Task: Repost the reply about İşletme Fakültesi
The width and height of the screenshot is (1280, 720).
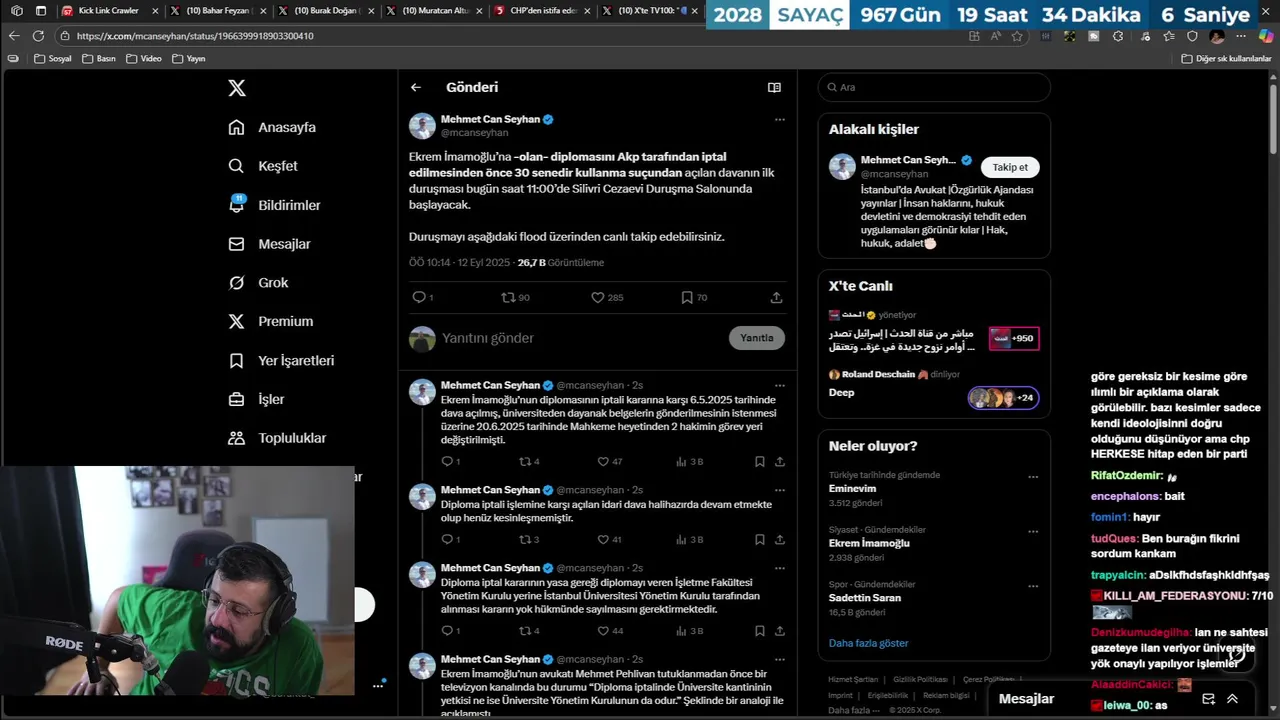Action: click(529, 631)
